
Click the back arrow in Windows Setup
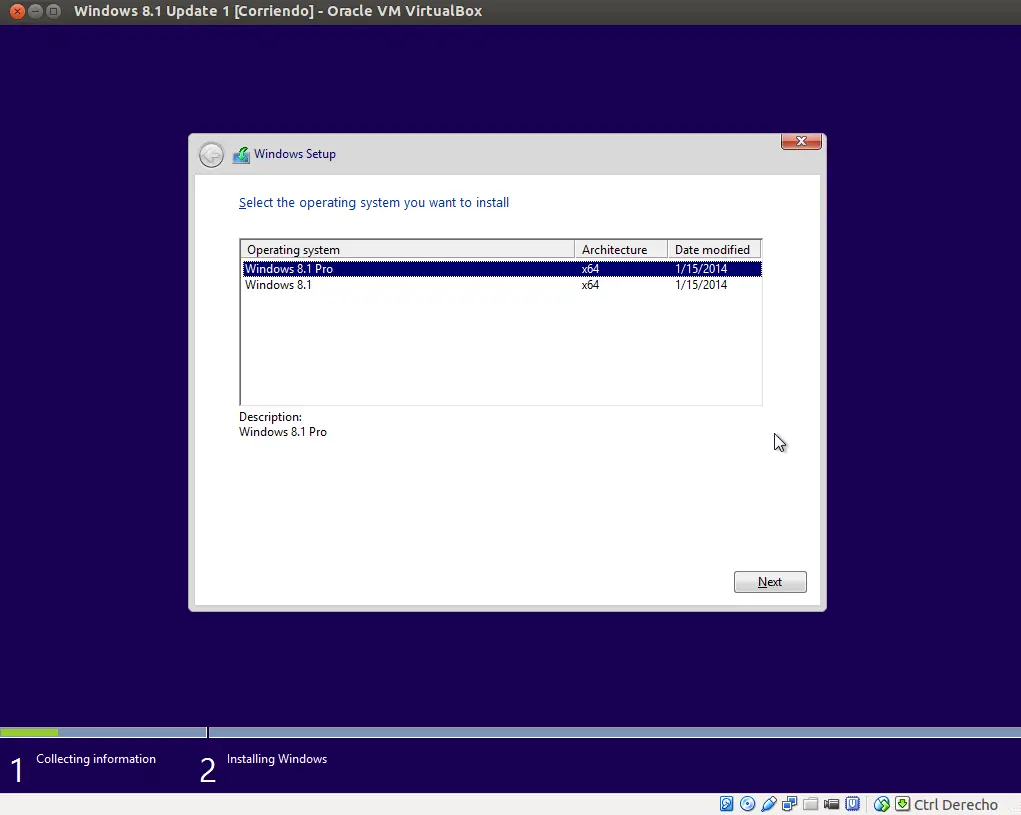pos(211,155)
